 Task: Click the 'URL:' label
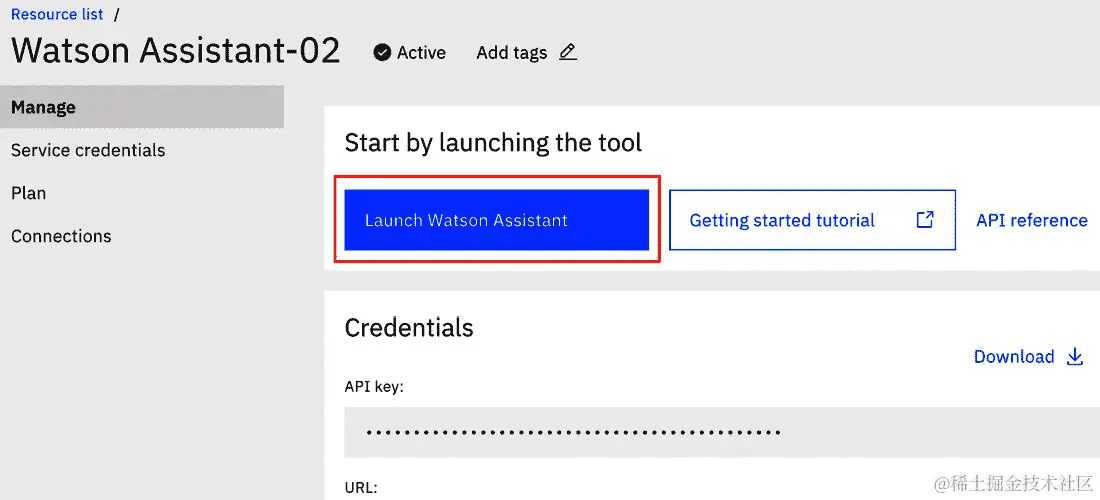coord(361,487)
